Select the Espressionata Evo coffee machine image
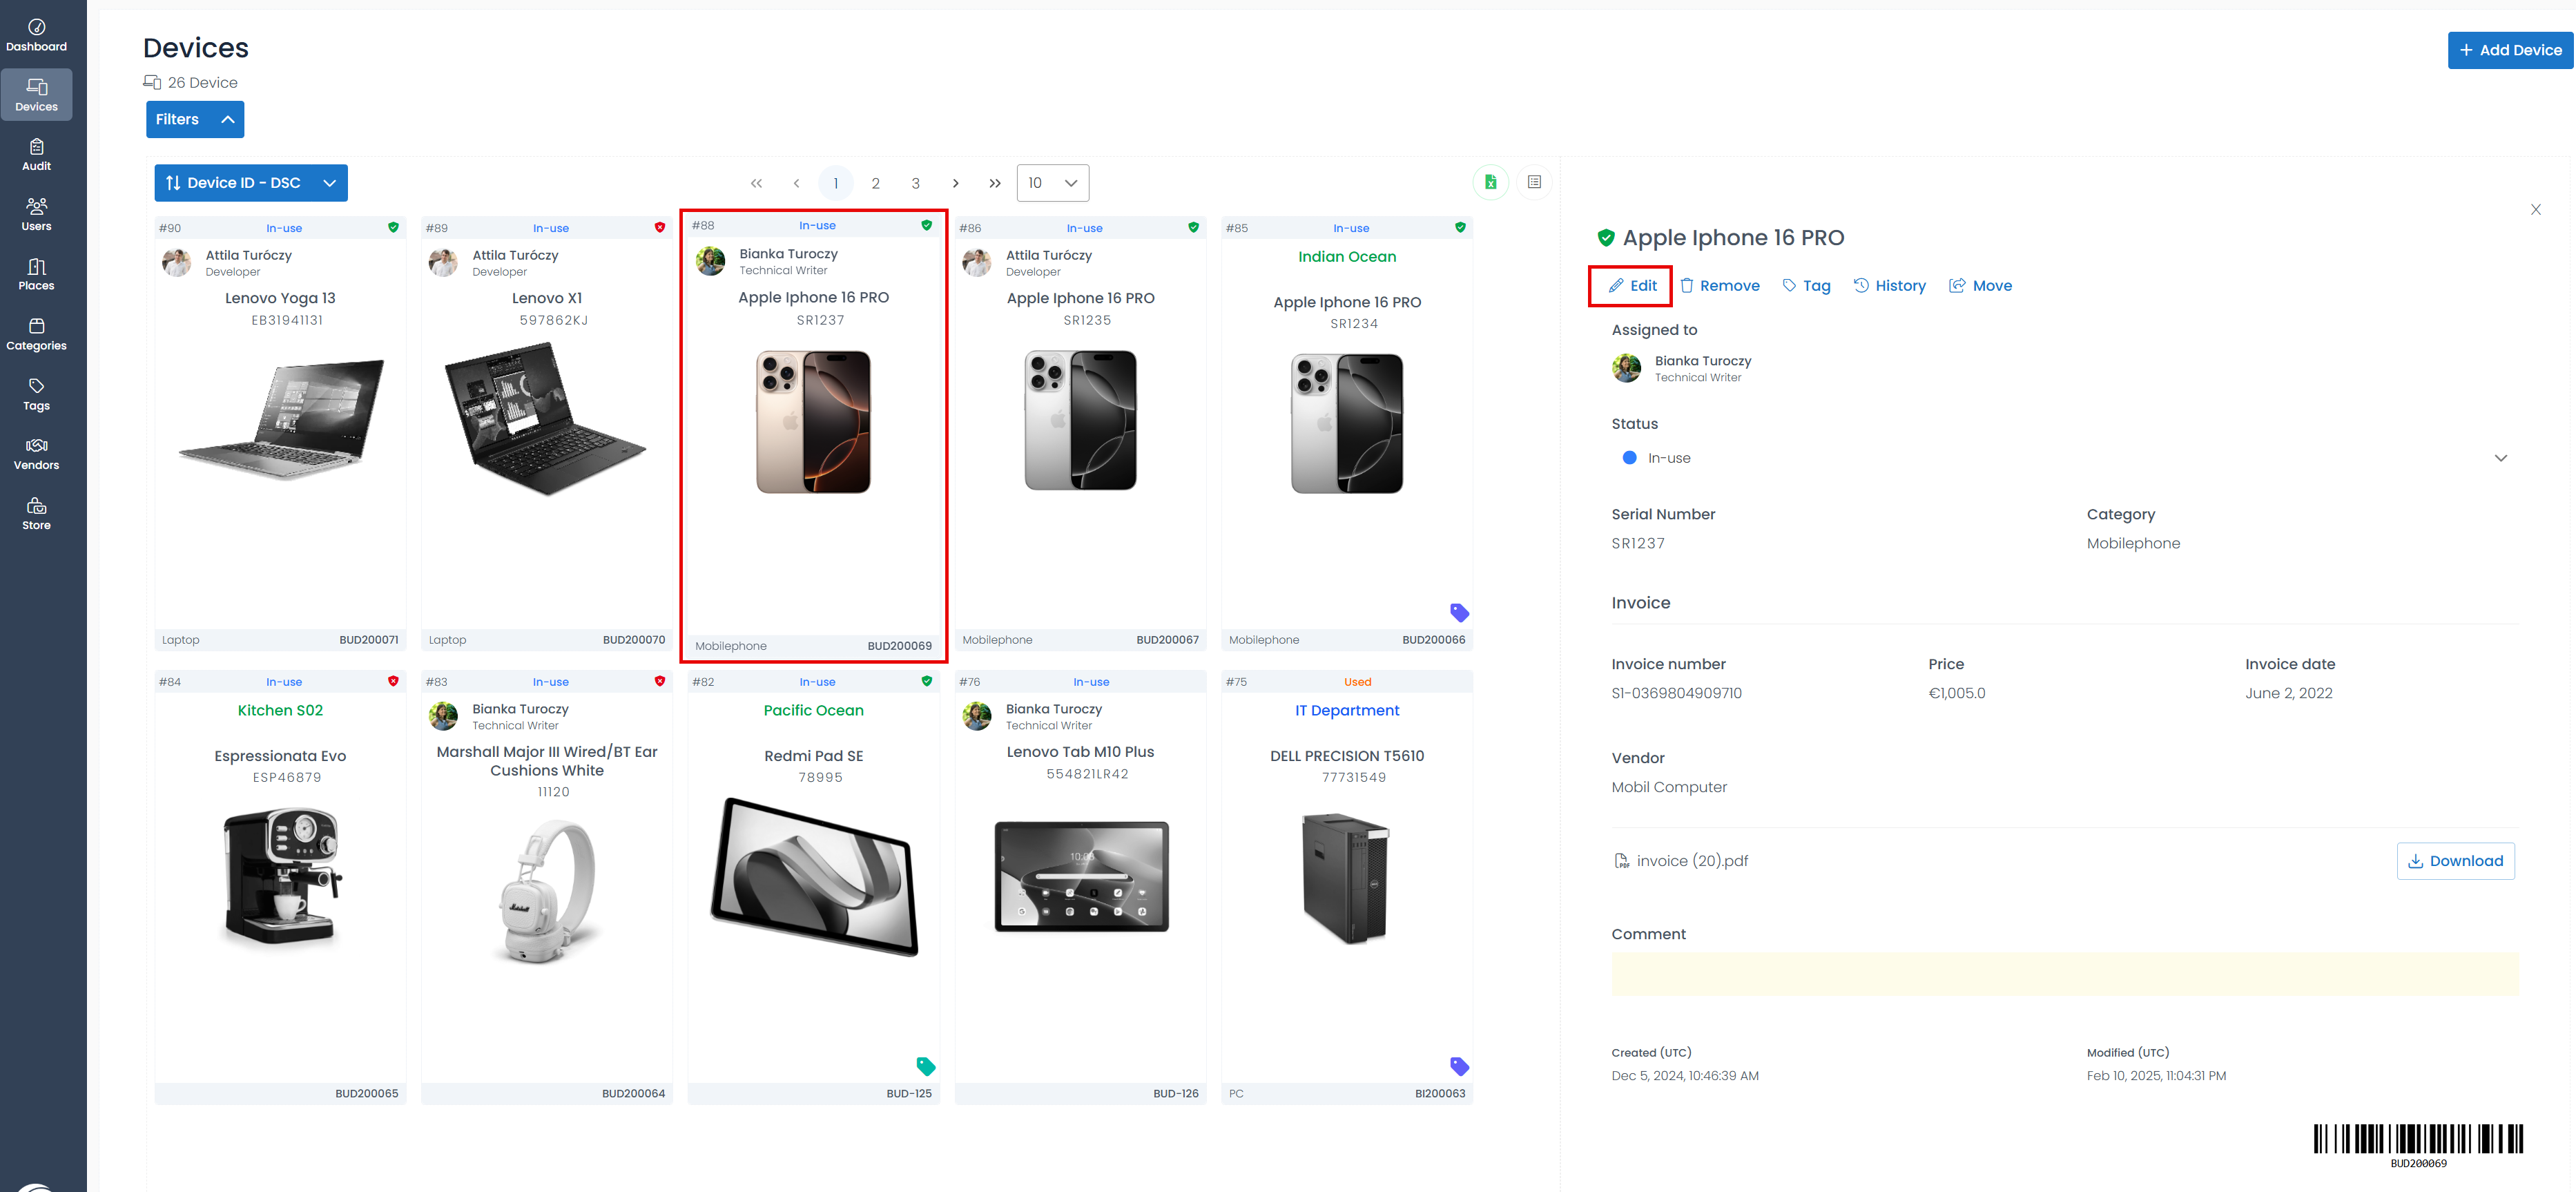This screenshot has width=2576, height=1192. tap(281, 878)
